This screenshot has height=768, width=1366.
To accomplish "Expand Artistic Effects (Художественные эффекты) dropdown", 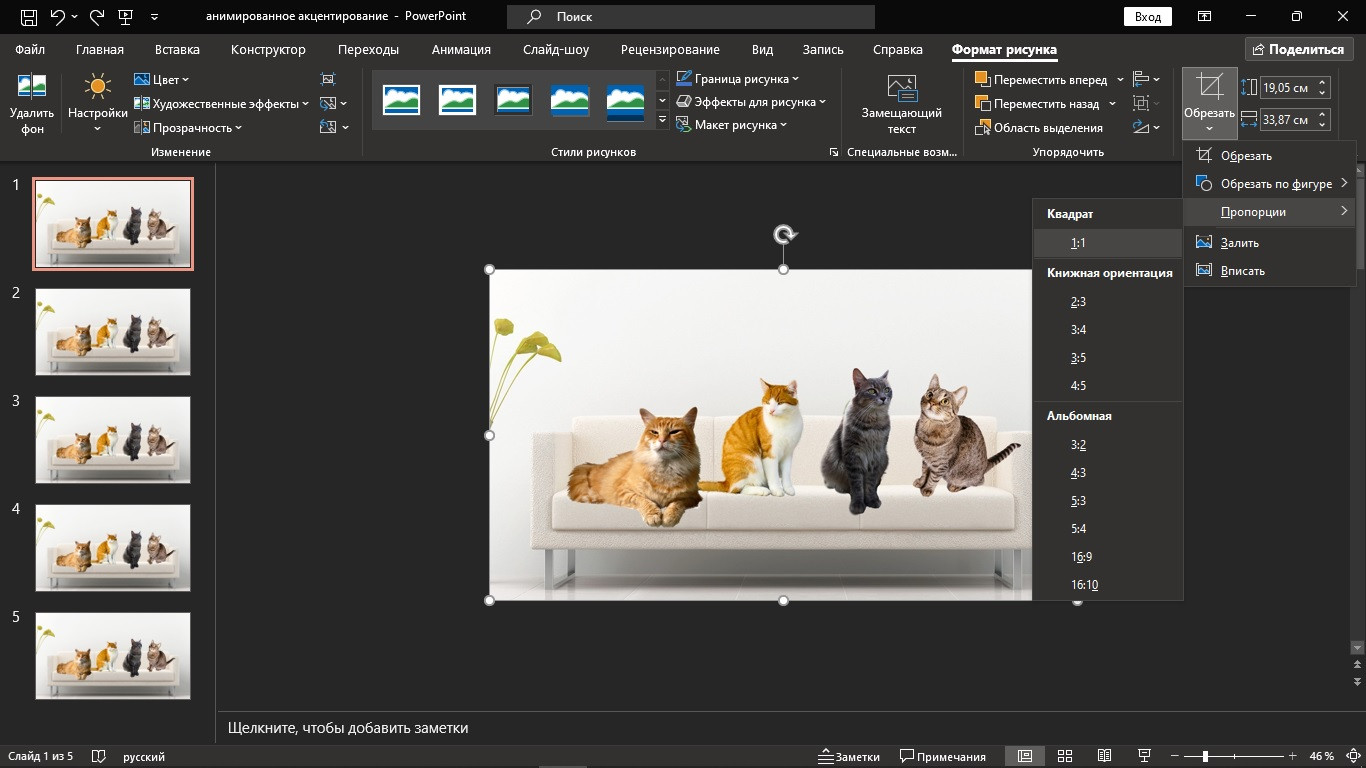I will 222,104.
